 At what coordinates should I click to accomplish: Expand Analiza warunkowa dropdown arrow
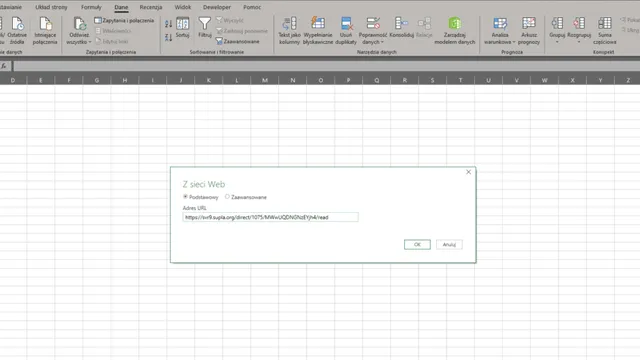click(x=513, y=42)
